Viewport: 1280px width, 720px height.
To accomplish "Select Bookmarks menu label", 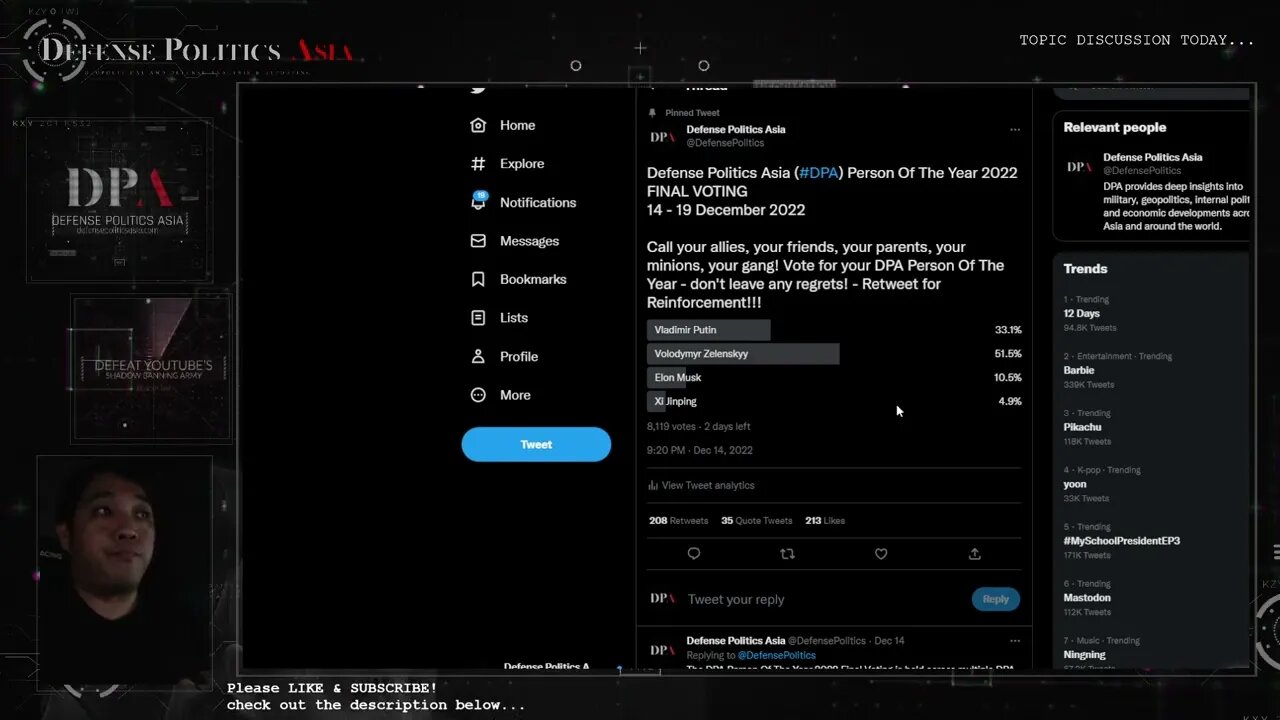I will point(533,279).
